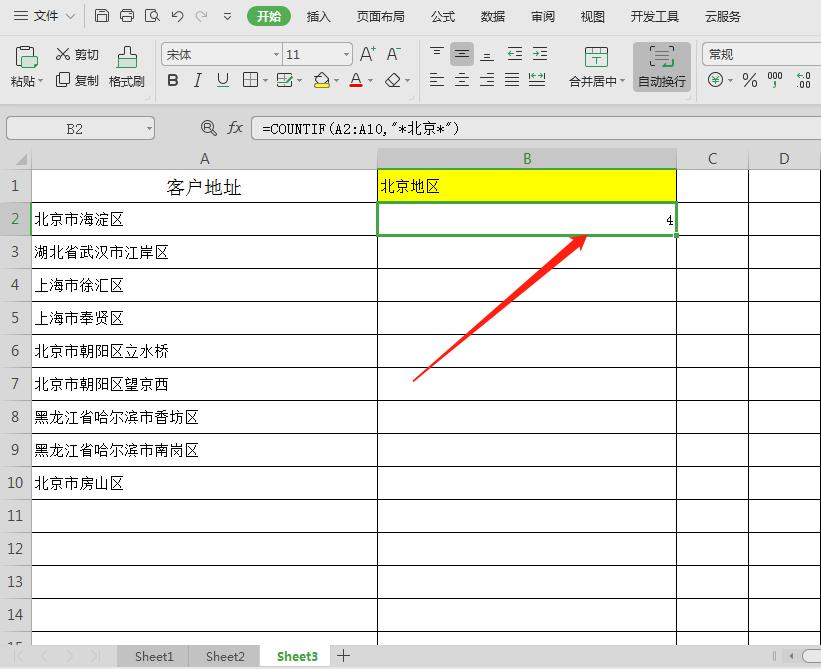Add a new sheet with the plus button
The image size is (821, 669).
(344, 655)
